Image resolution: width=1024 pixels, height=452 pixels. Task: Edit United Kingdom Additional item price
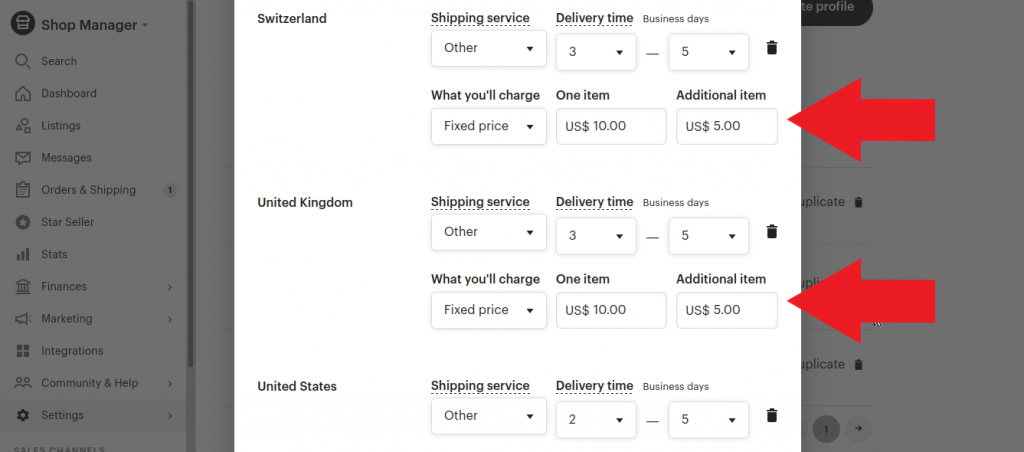727,310
